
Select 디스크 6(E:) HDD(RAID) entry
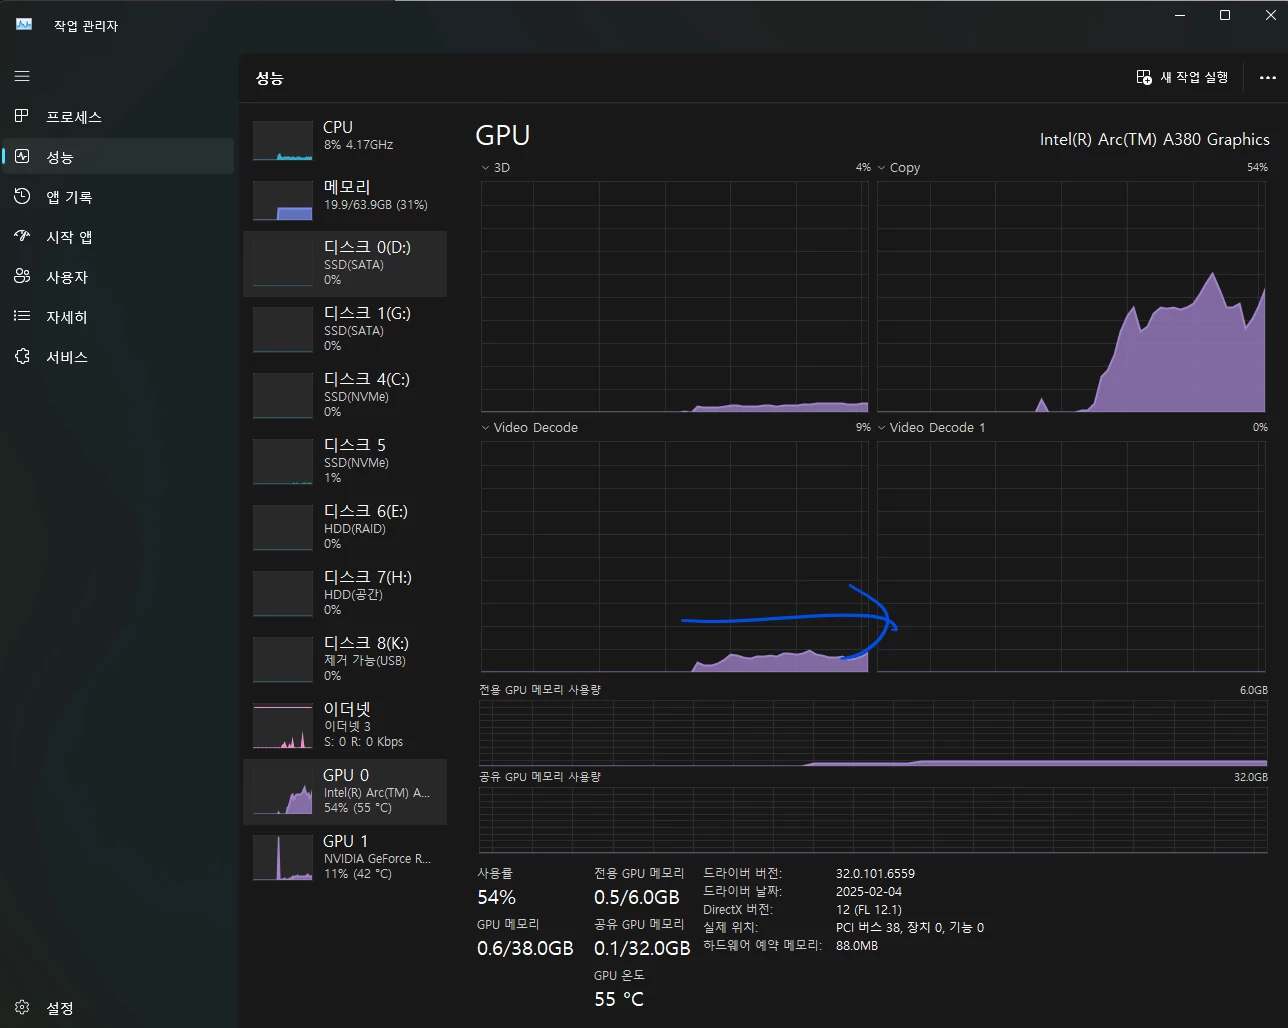(345, 528)
